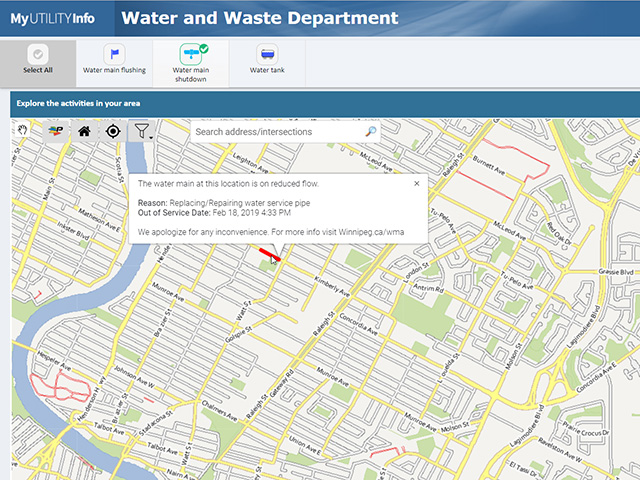Click the basemap layers icon
This screenshot has width=640, height=480.
(x=56, y=131)
